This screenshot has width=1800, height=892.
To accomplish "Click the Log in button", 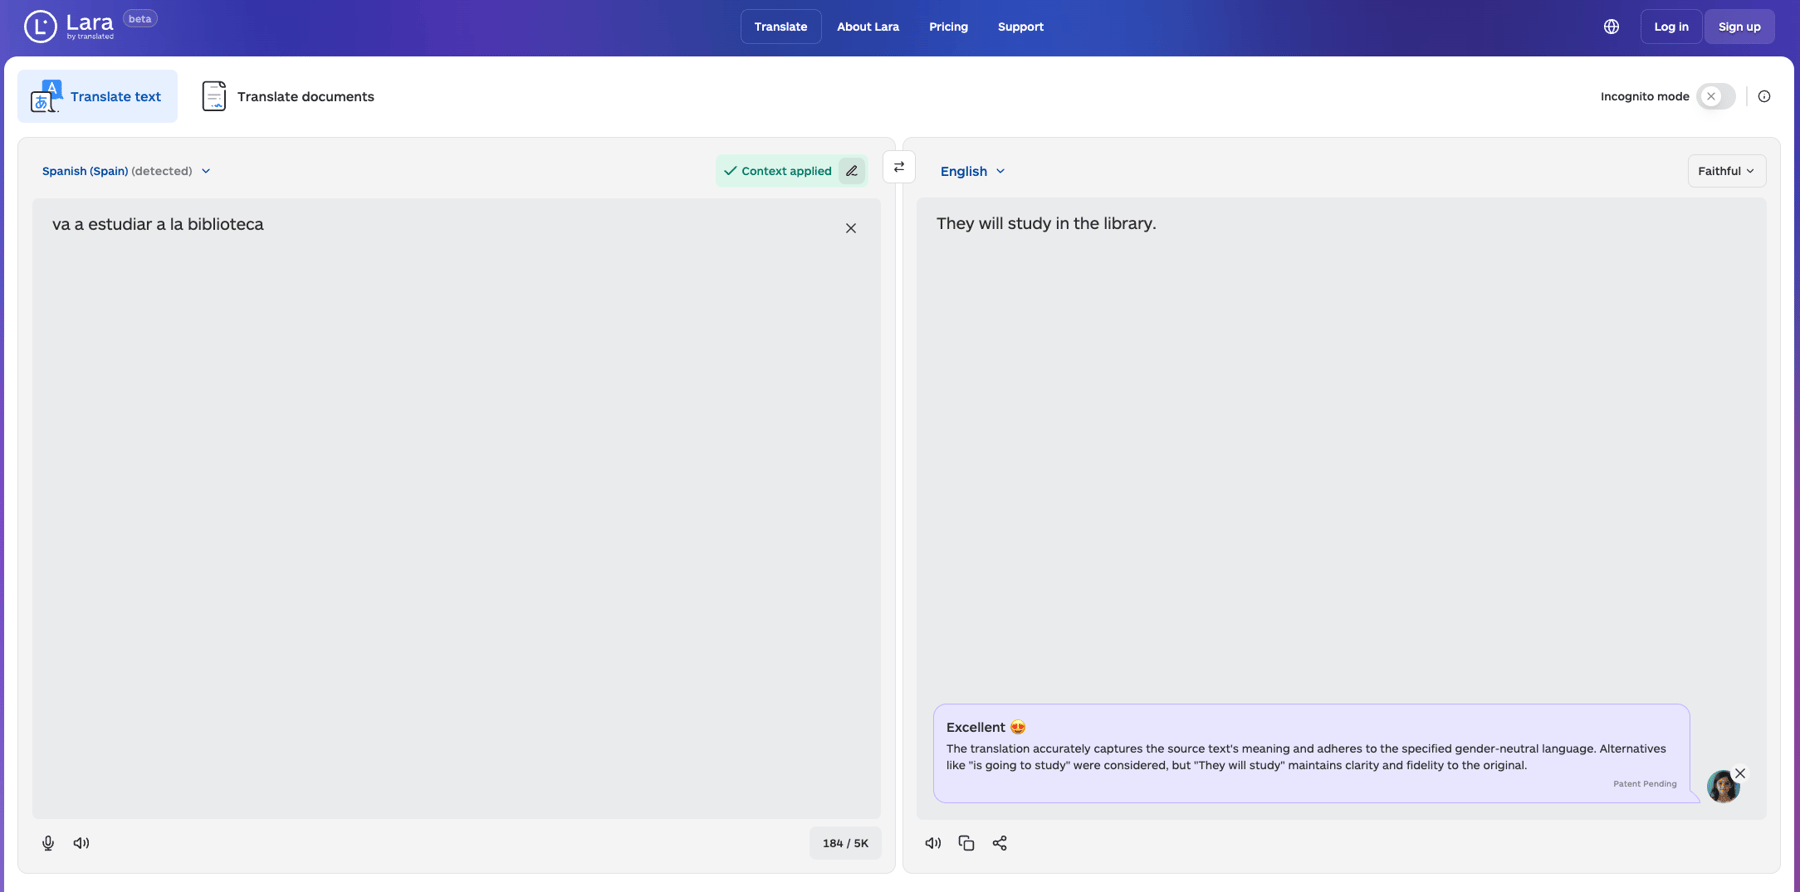I will 1670,27.
